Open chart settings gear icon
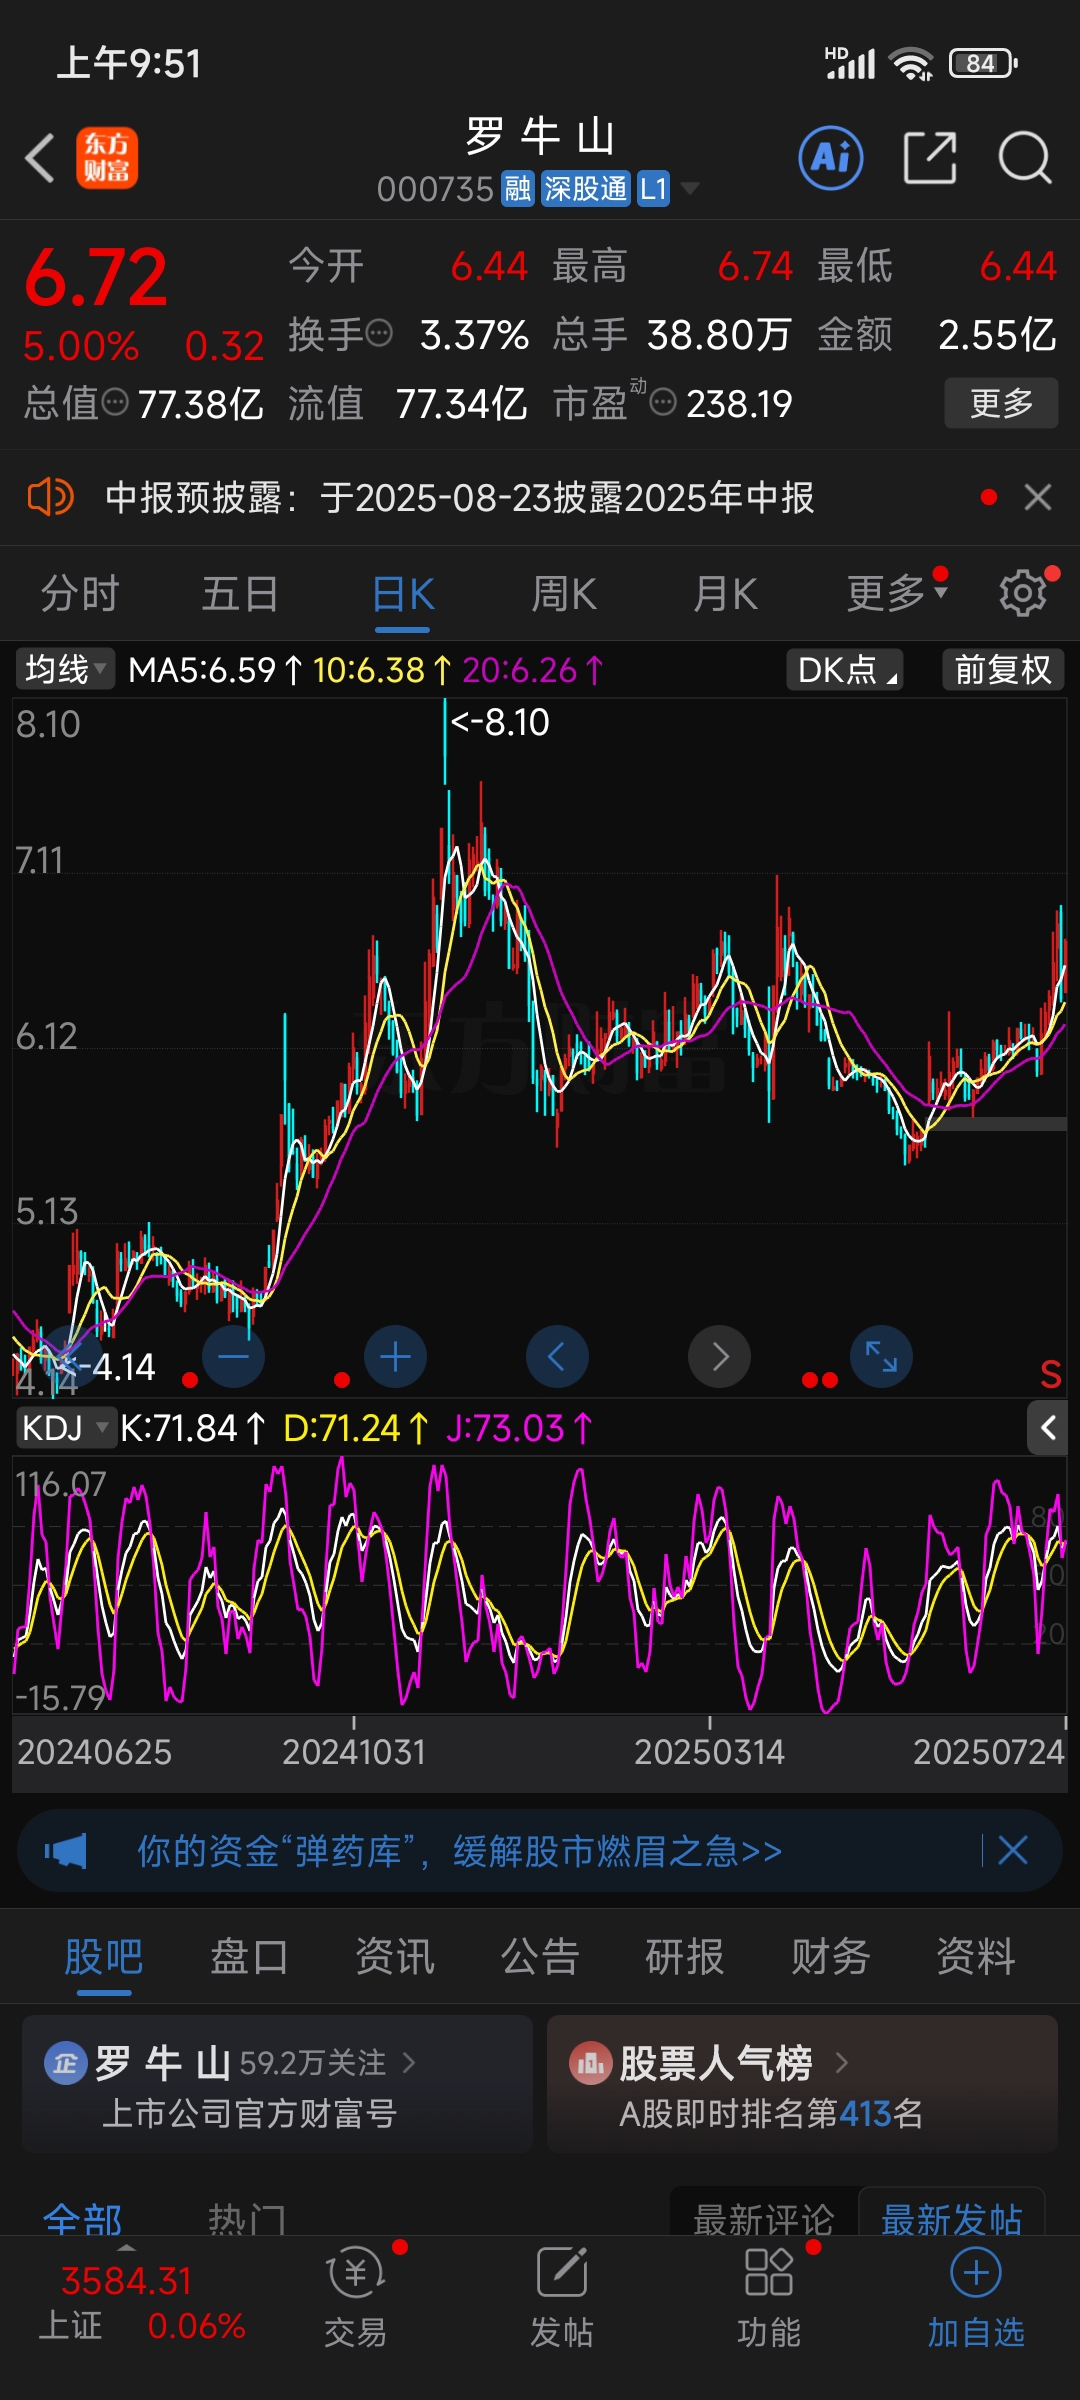Image resolution: width=1080 pixels, height=2400 pixels. [1023, 593]
